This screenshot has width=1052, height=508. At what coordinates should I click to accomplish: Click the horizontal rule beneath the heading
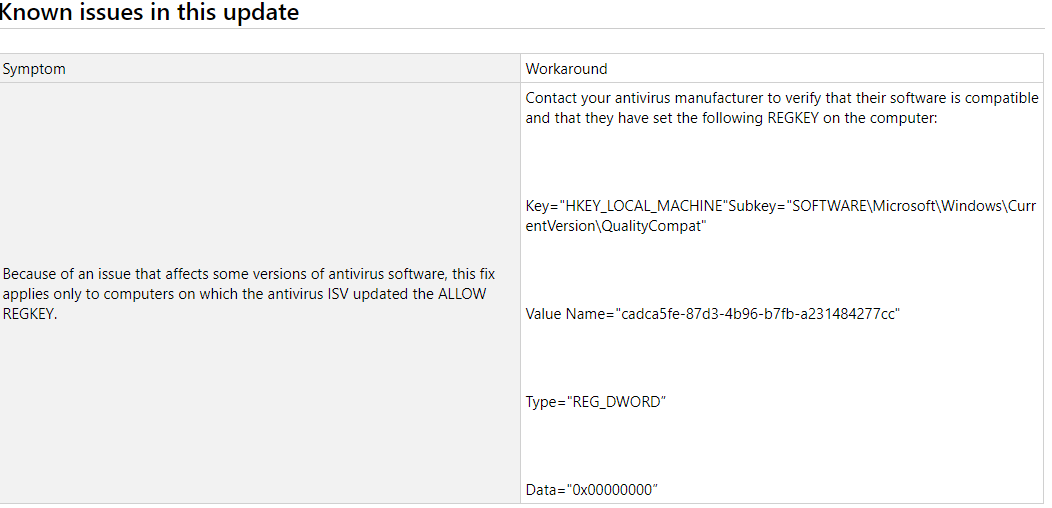[x=522, y=29]
